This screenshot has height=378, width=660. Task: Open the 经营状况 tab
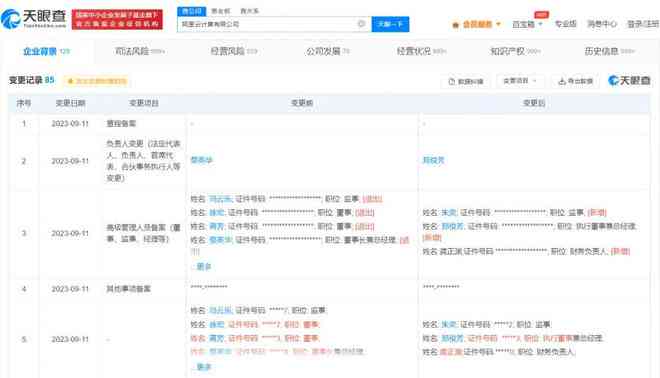(x=421, y=51)
